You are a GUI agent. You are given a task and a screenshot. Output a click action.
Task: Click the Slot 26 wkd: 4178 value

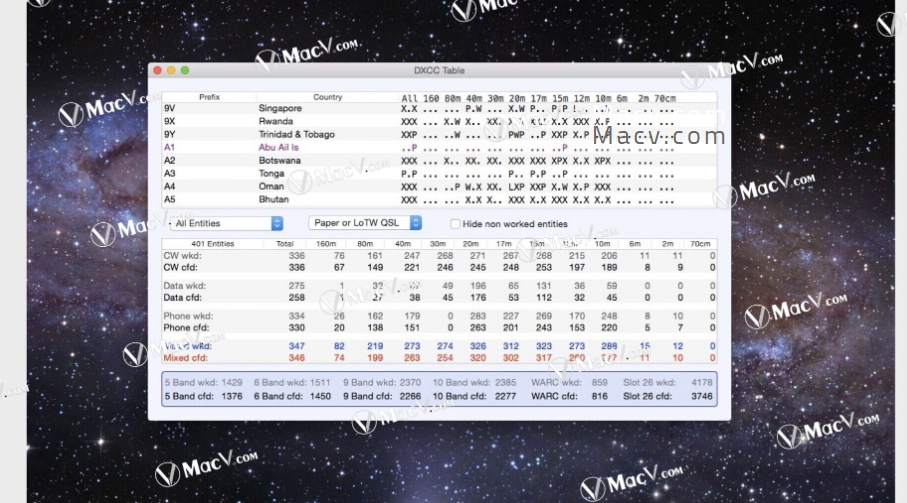pyautogui.click(x=702, y=383)
